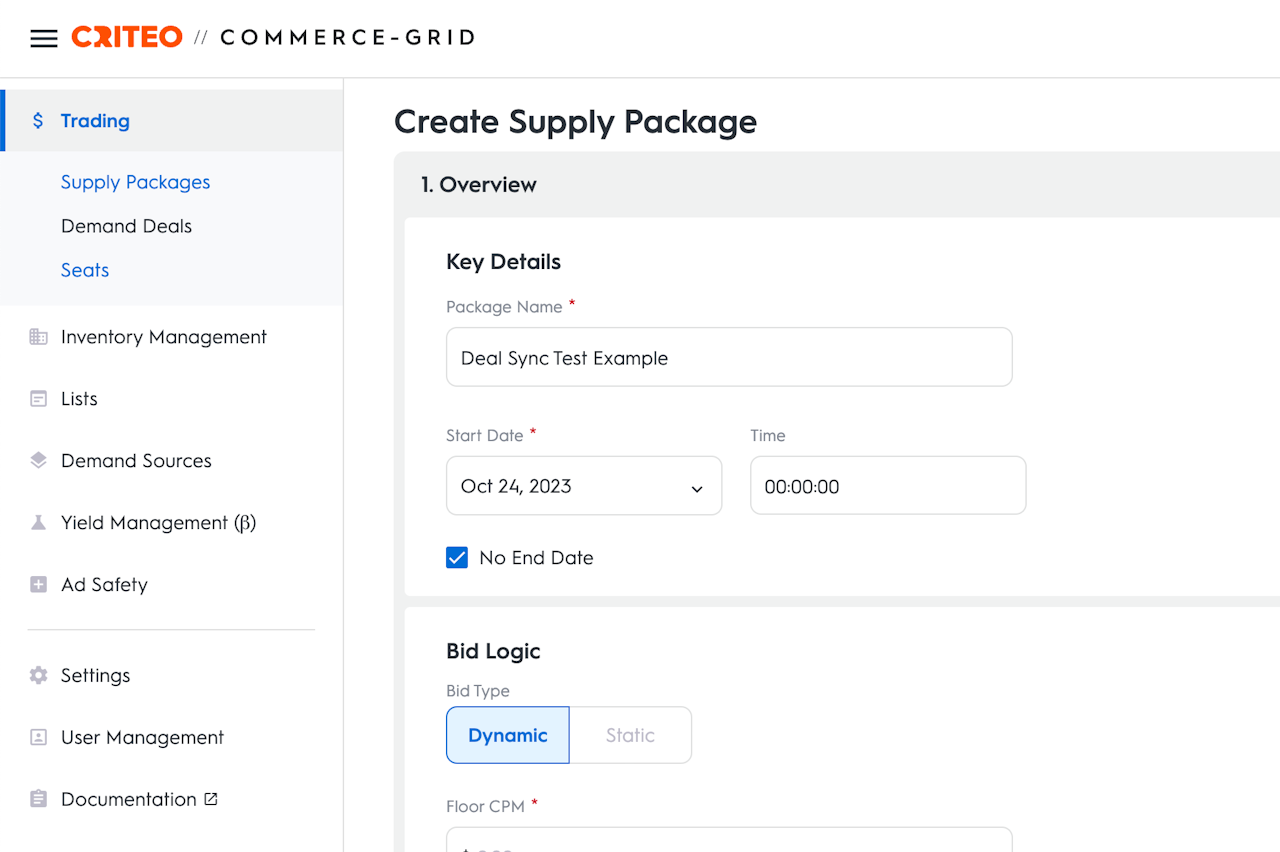Click the Documentation clipboard icon
Viewport: 1280px width, 852px height.
(38, 800)
